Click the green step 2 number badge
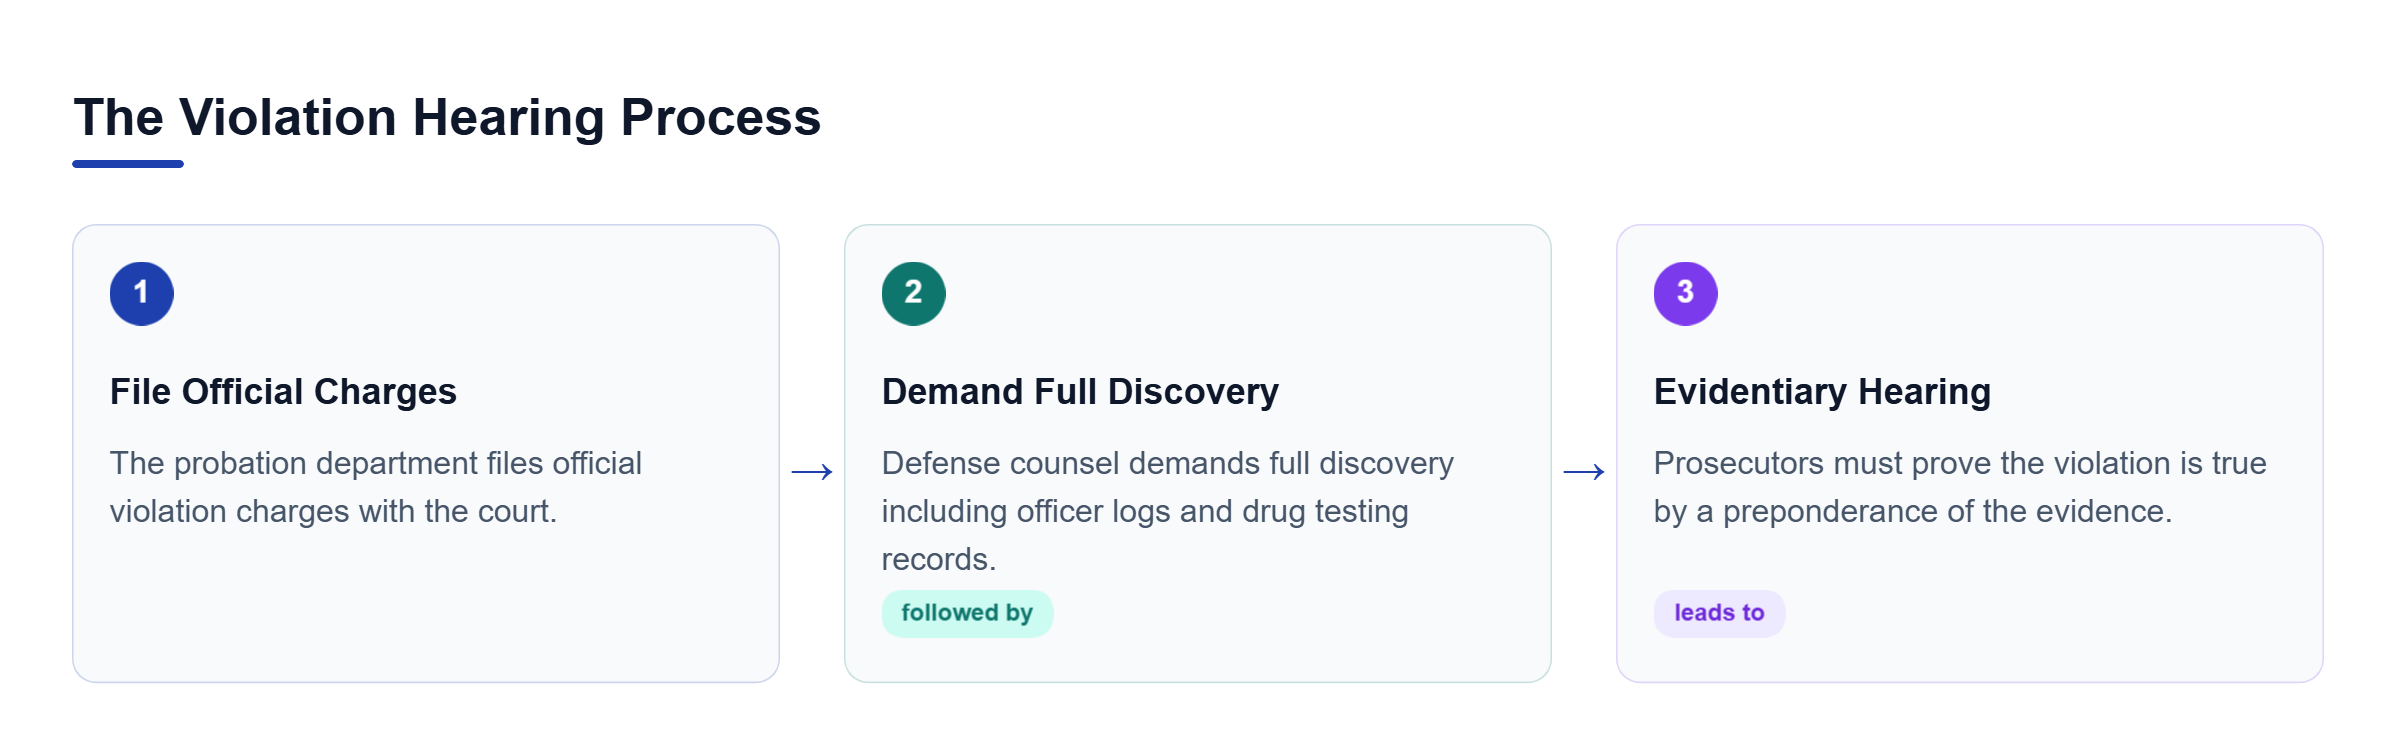This screenshot has width=2400, height=756. point(914,294)
